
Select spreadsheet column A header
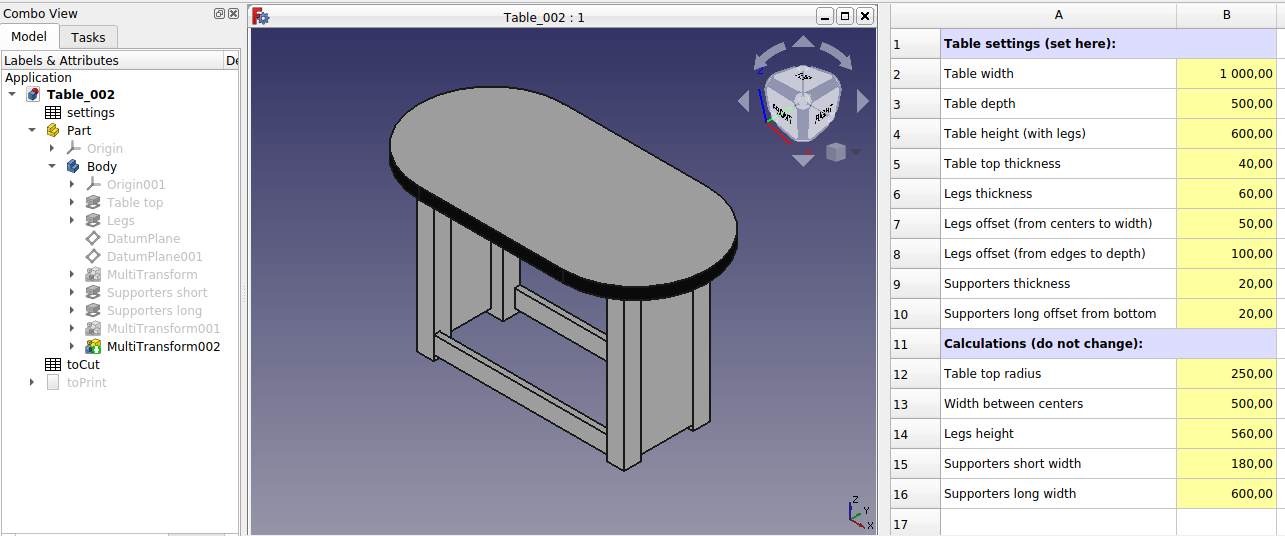point(1058,15)
